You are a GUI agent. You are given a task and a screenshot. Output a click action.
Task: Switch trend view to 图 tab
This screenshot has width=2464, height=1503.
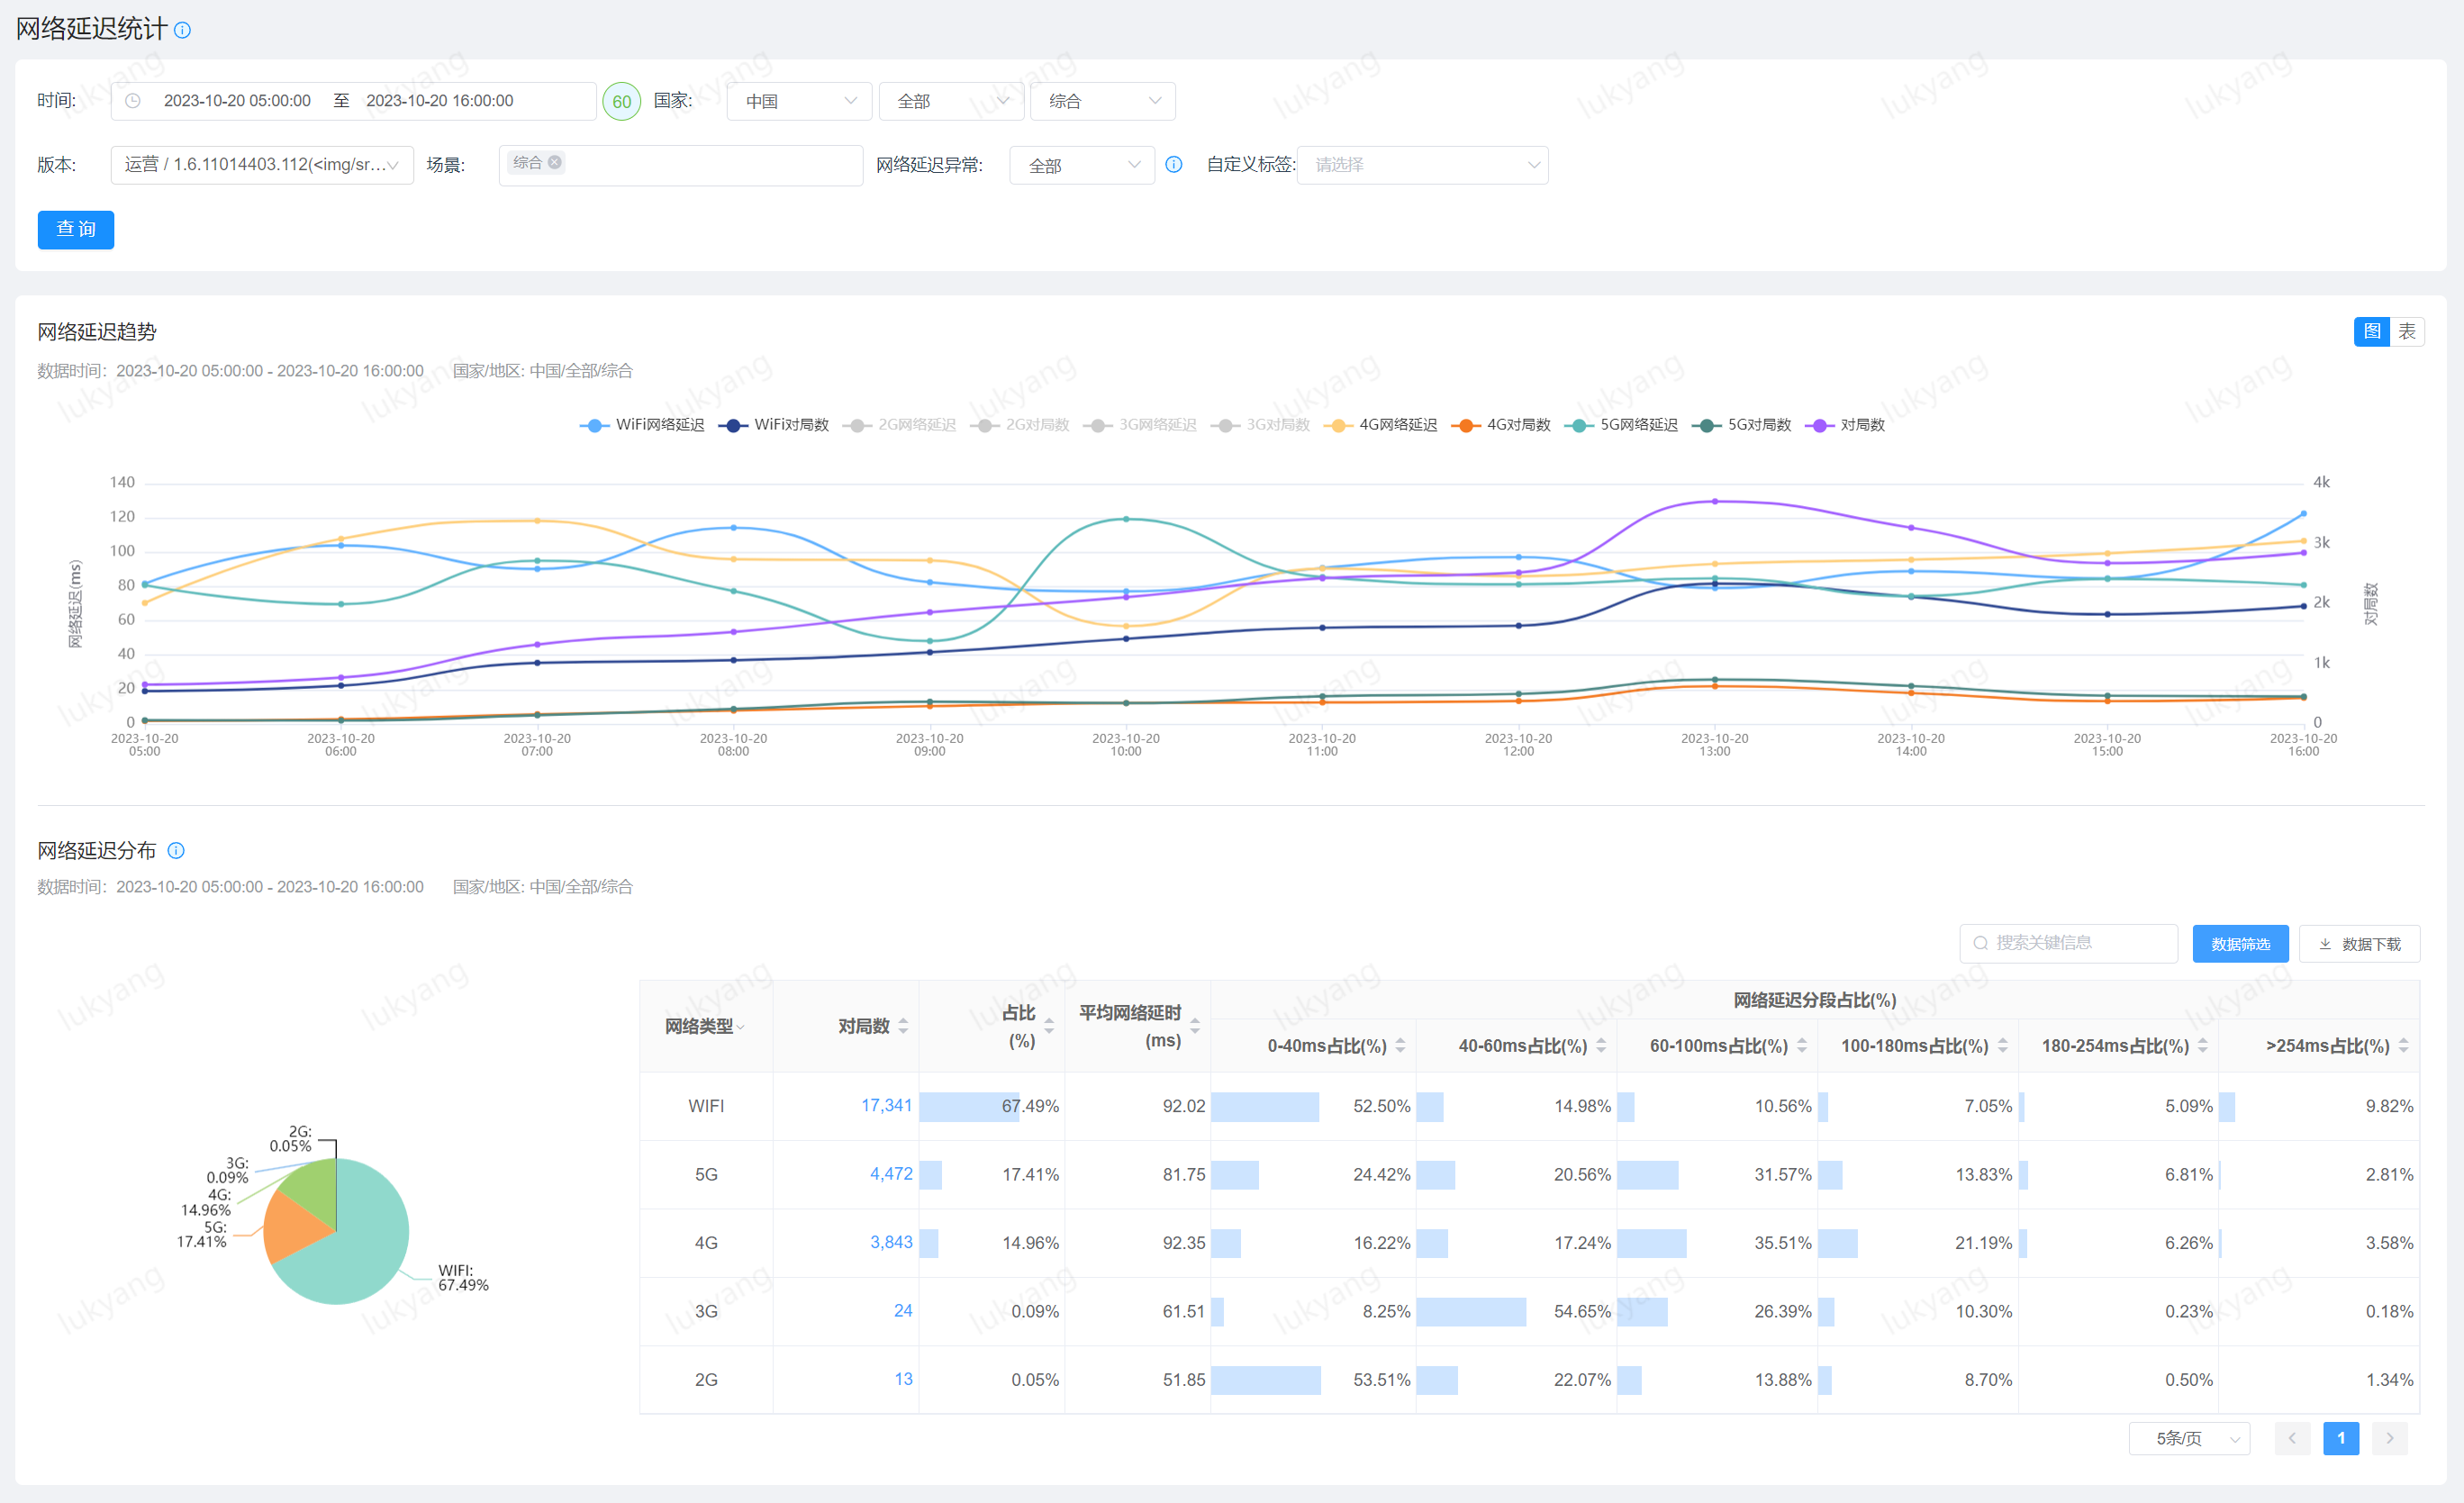2371,332
